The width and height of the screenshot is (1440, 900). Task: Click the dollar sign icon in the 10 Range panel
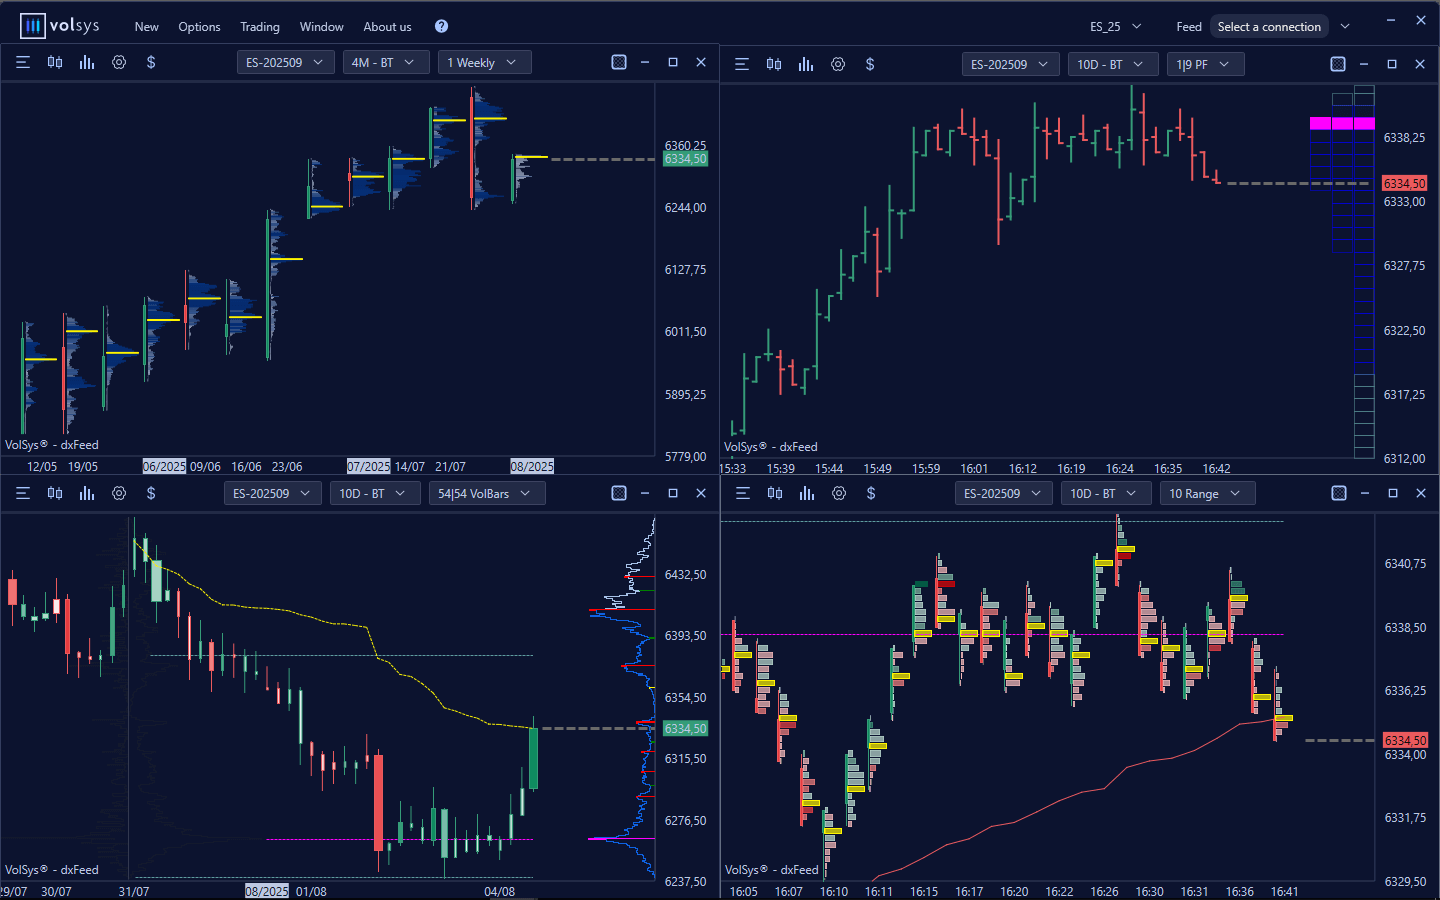[x=871, y=493]
